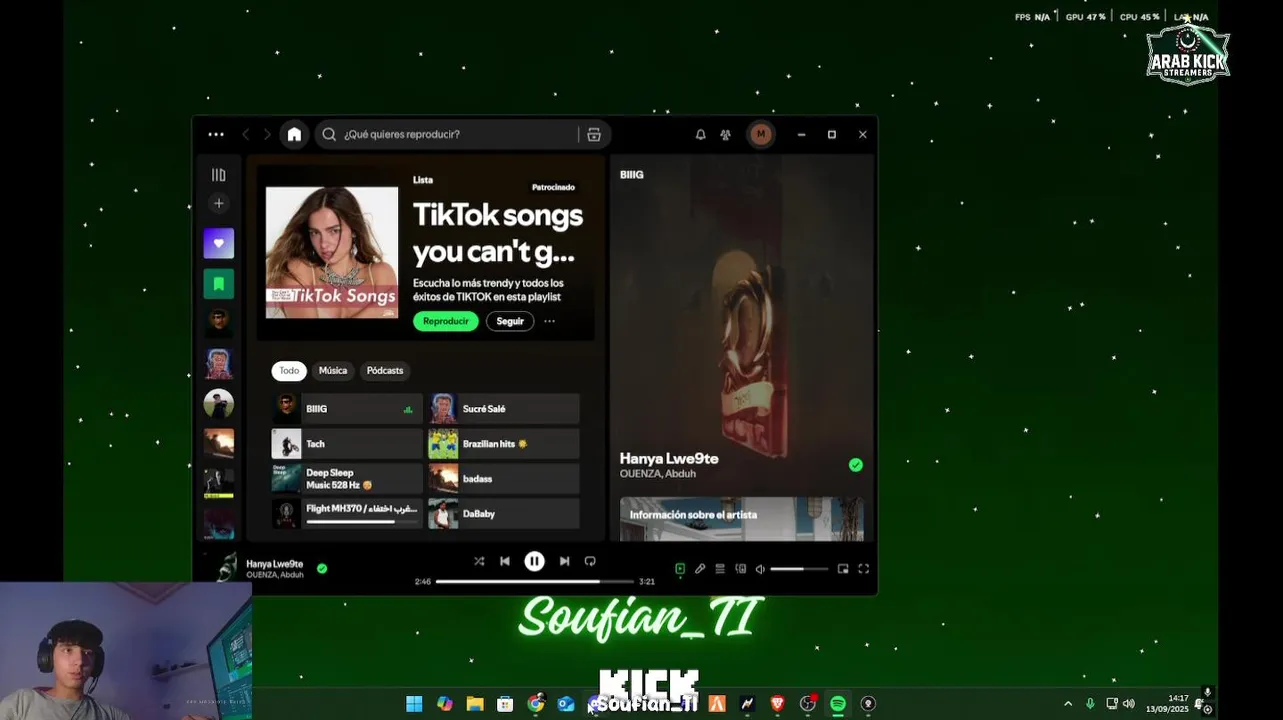Open the Browse icon in search bar

pyautogui.click(x=594, y=134)
